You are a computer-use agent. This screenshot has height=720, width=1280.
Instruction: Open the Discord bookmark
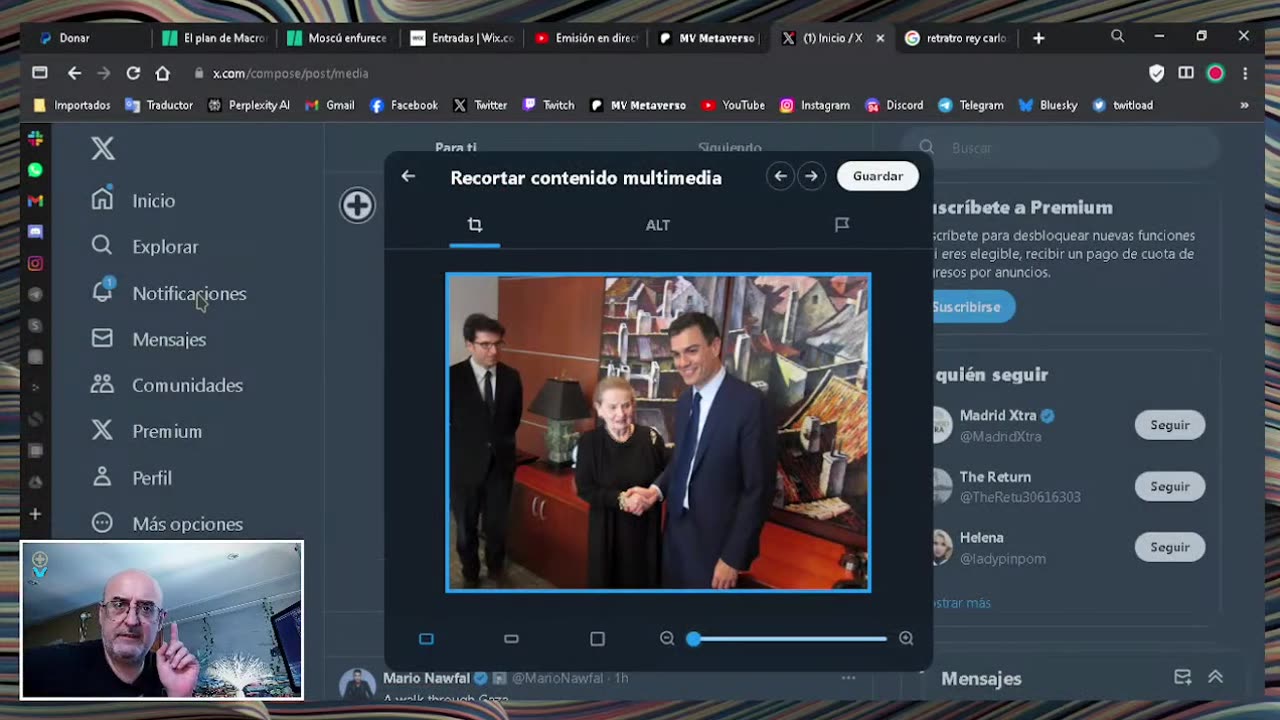[894, 105]
